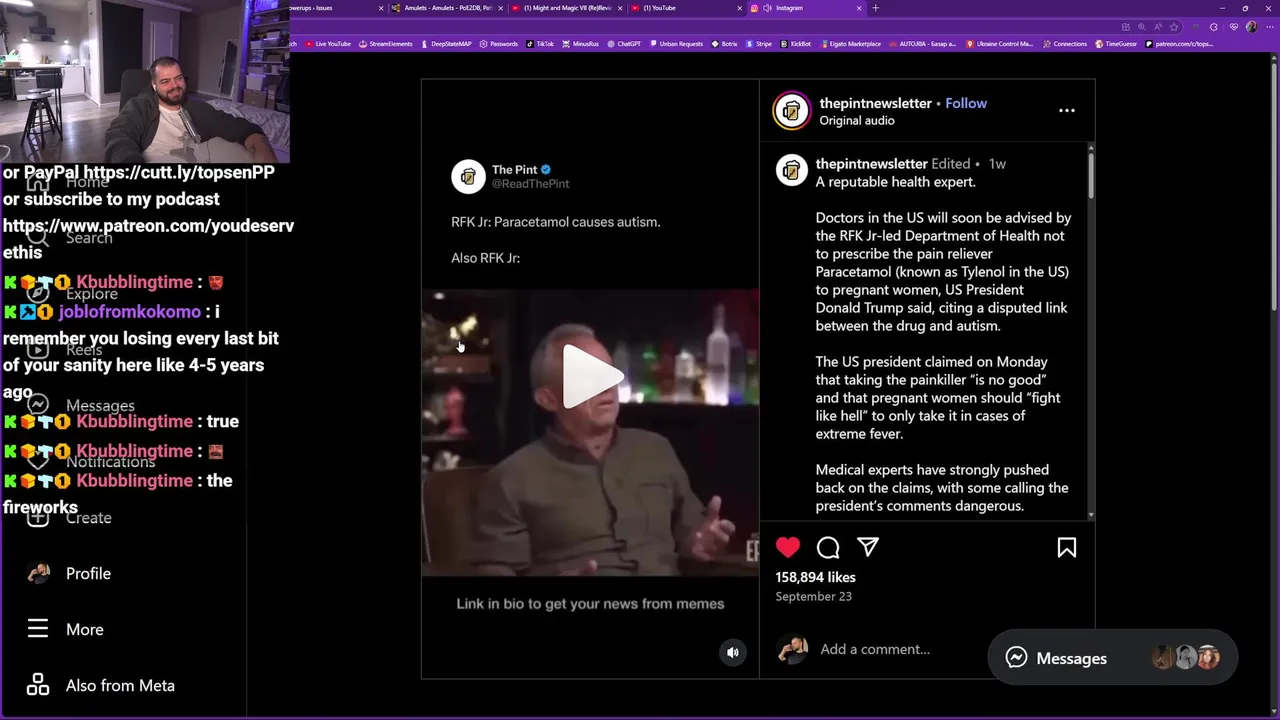Open thepintnewsletter username in caption

pyautogui.click(x=871, y=164)
